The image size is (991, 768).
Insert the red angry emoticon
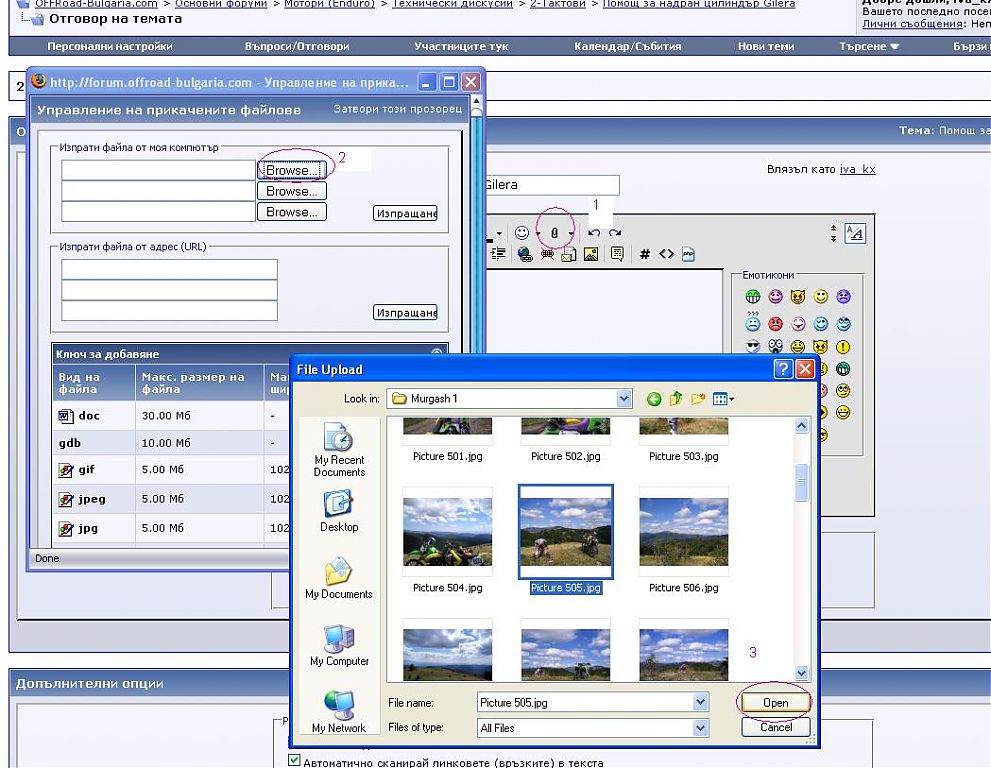(x=775, y=324)
